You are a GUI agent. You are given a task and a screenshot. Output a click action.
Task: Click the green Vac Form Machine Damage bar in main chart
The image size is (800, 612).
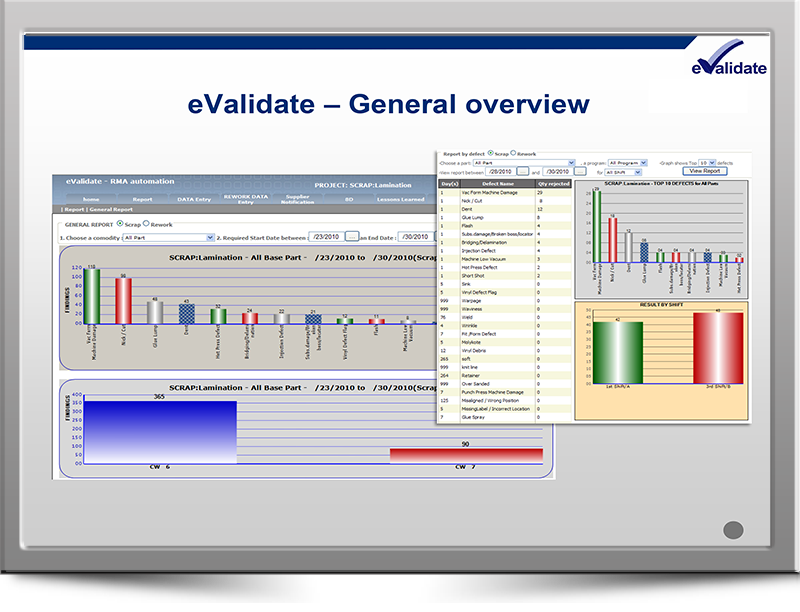click(92, 296)
